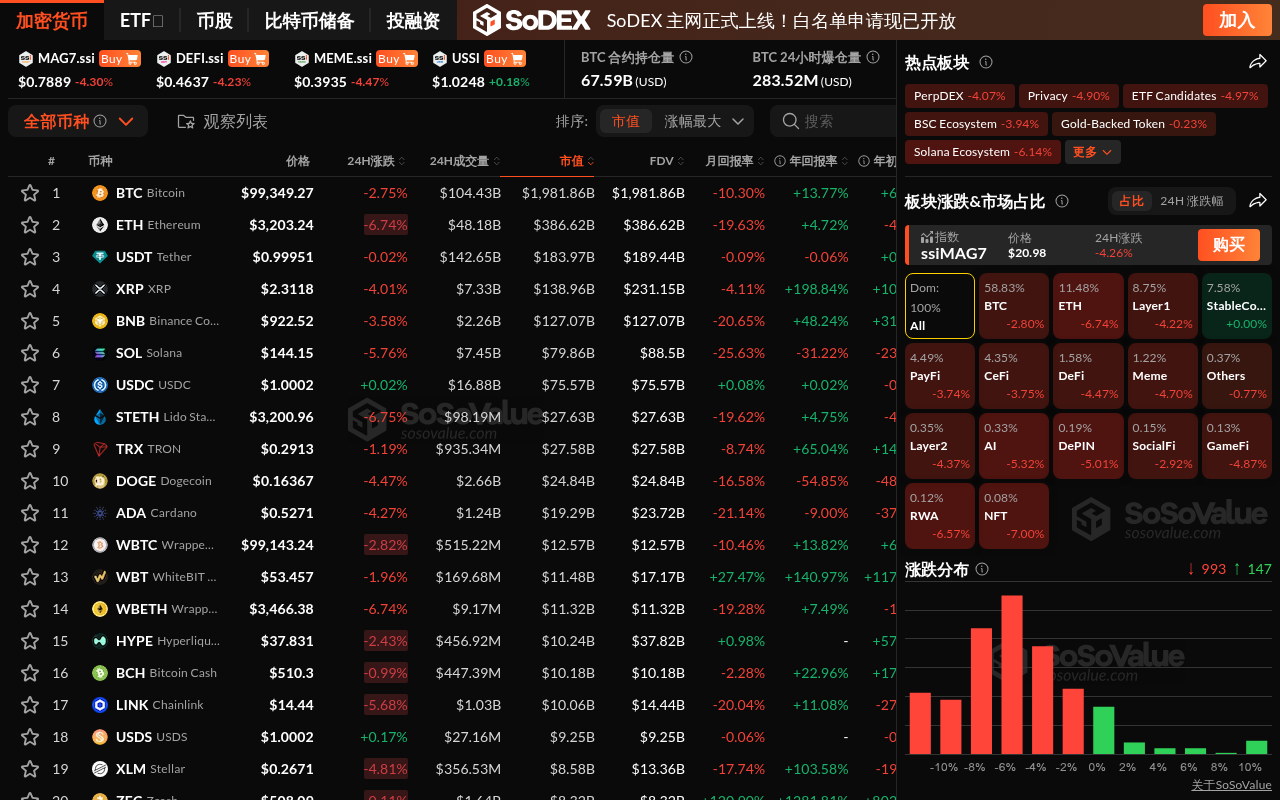Click share icon next to 板块涨跌&市场占比
Image resolution: width=1280 pixels, height=800 pixels.
tap(1258, 201)
